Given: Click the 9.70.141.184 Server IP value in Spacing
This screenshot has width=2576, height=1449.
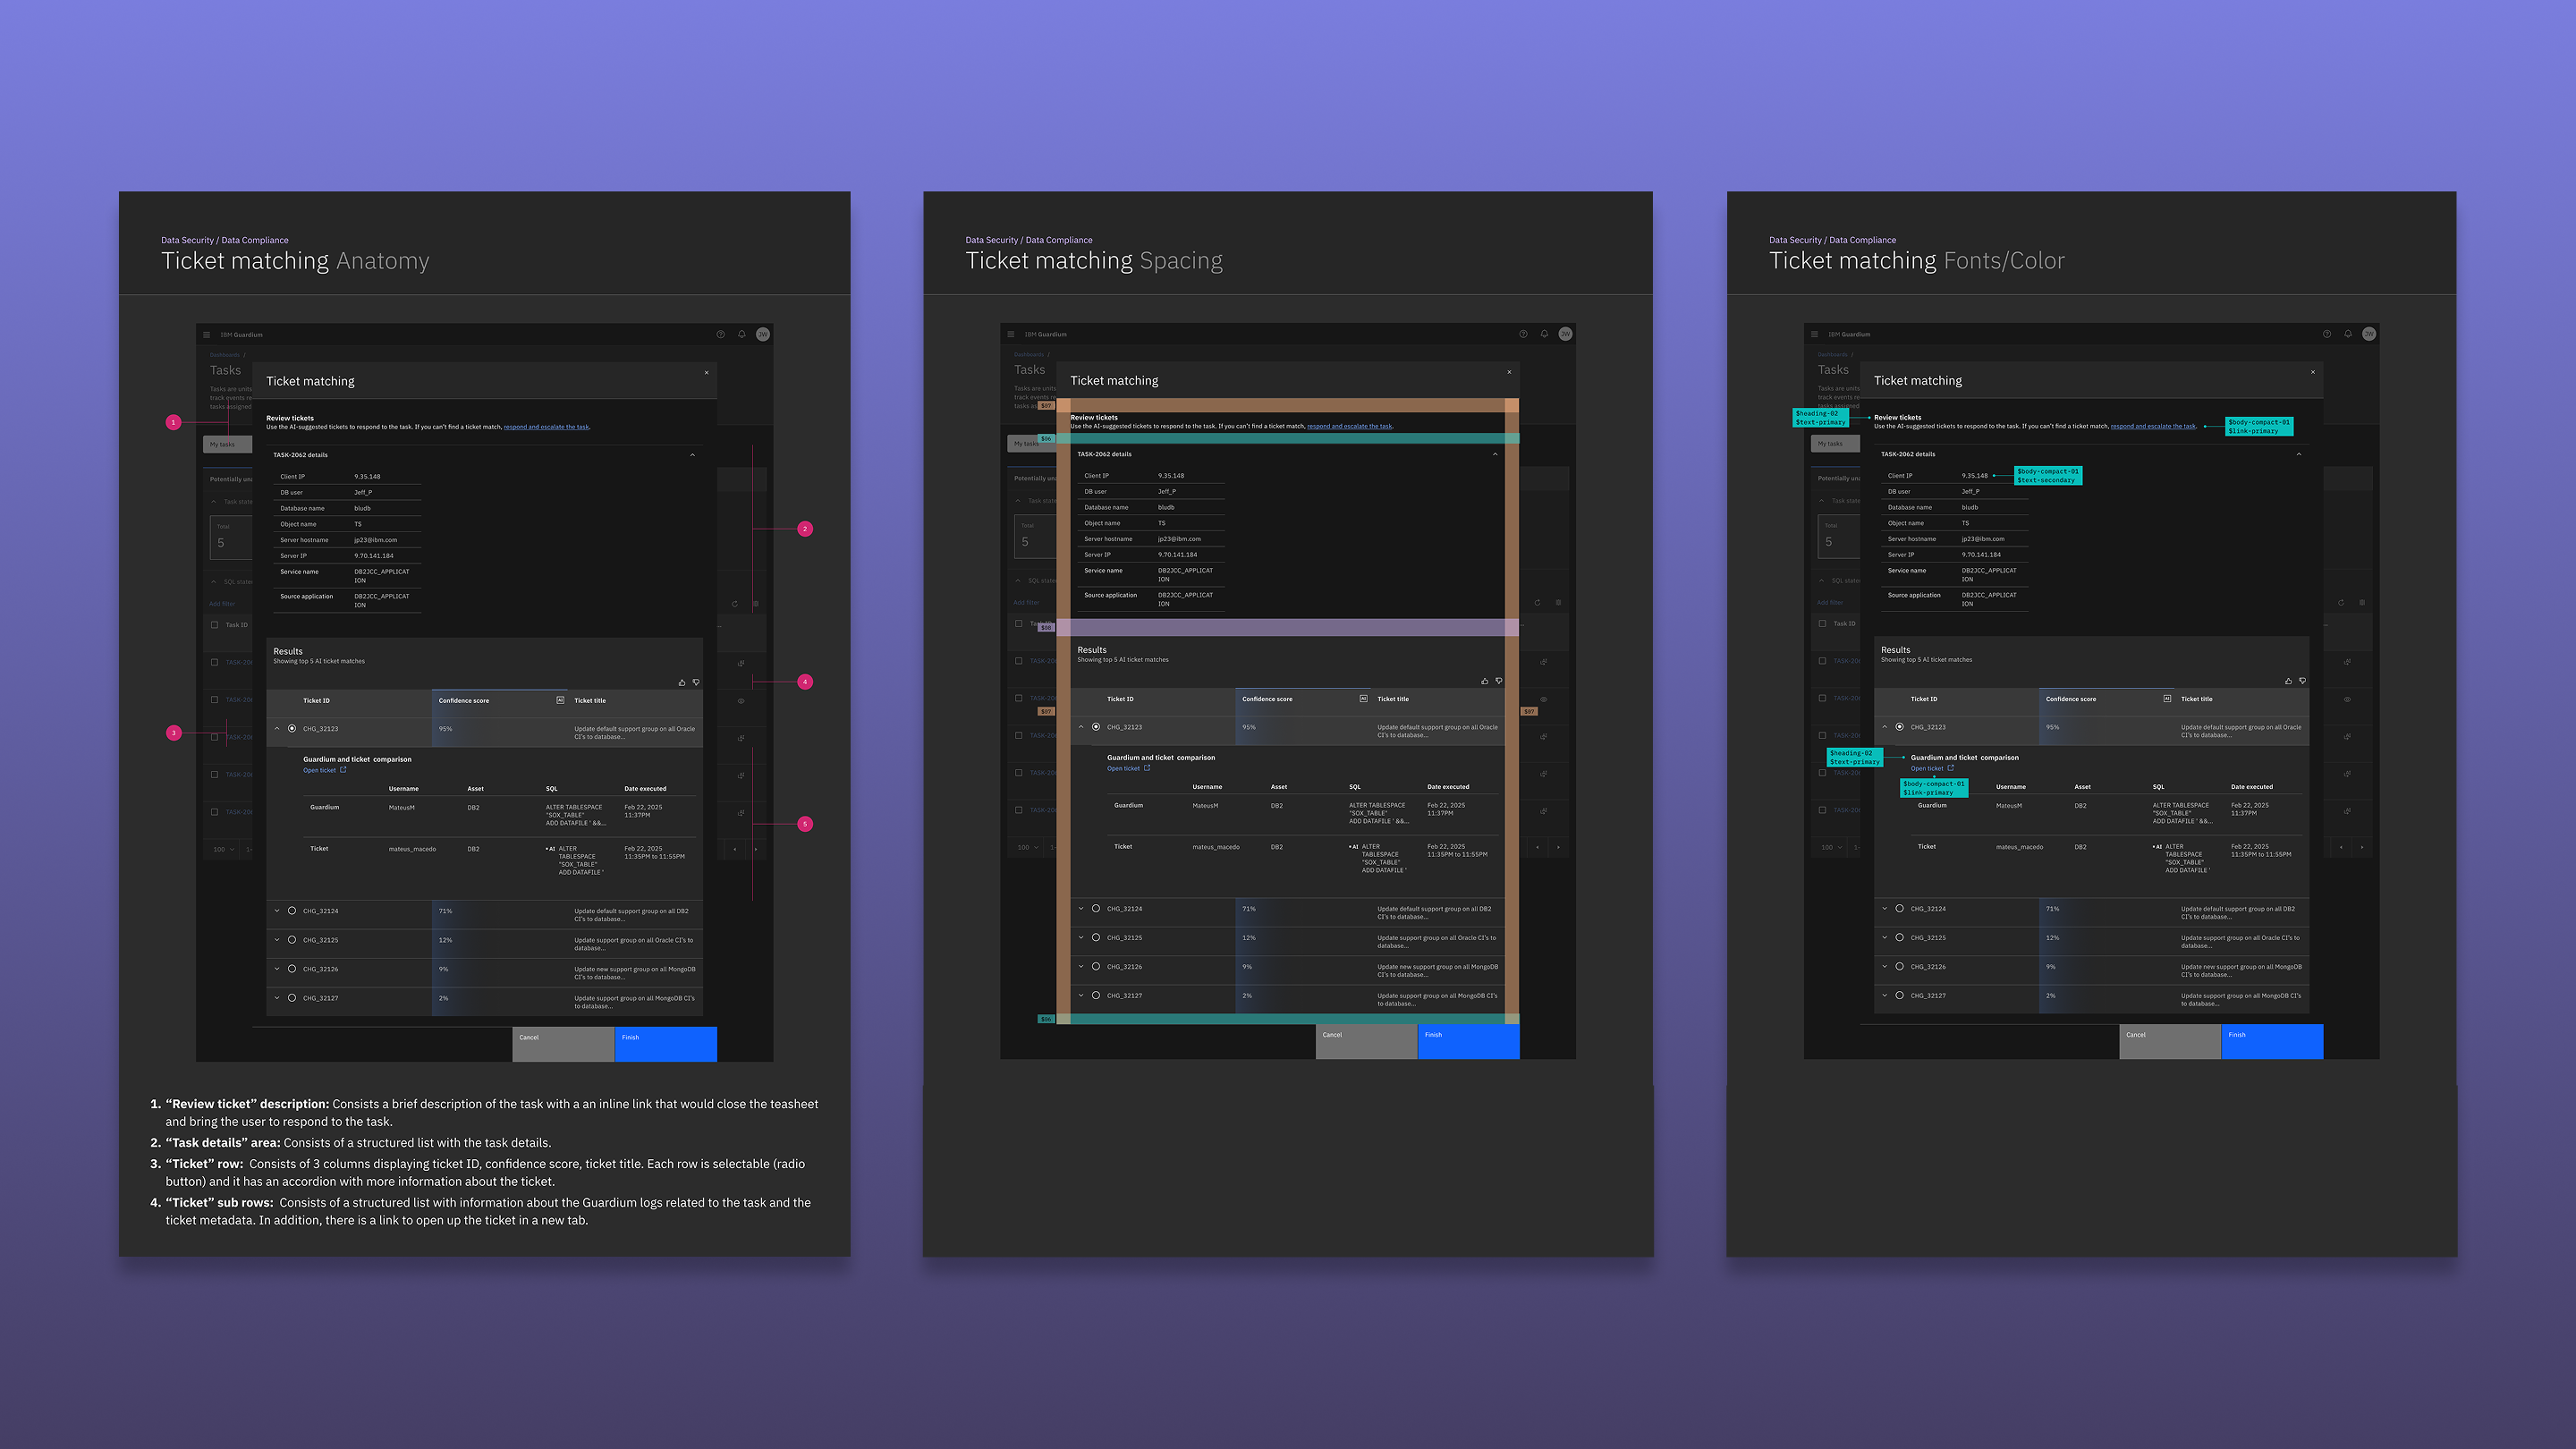Looking at the screenshot, I should [1177, 555].
